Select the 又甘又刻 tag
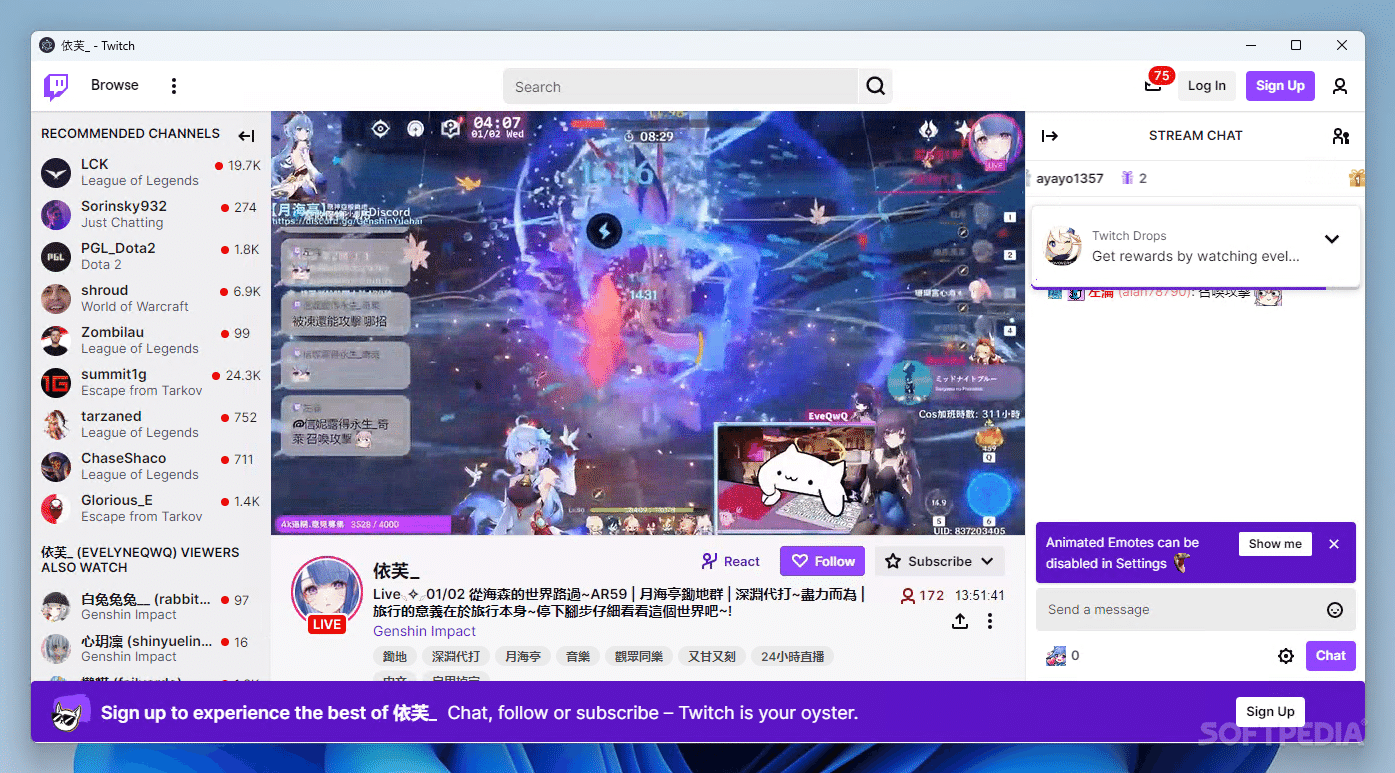The image size is (1395, 773). [712, 657]
